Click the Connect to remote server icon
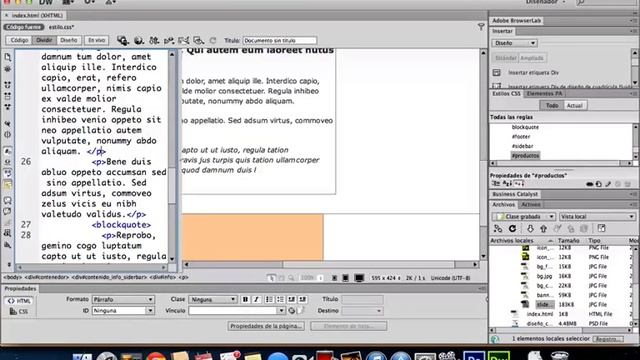The image size is (640, 360). [x=498, y=229]
